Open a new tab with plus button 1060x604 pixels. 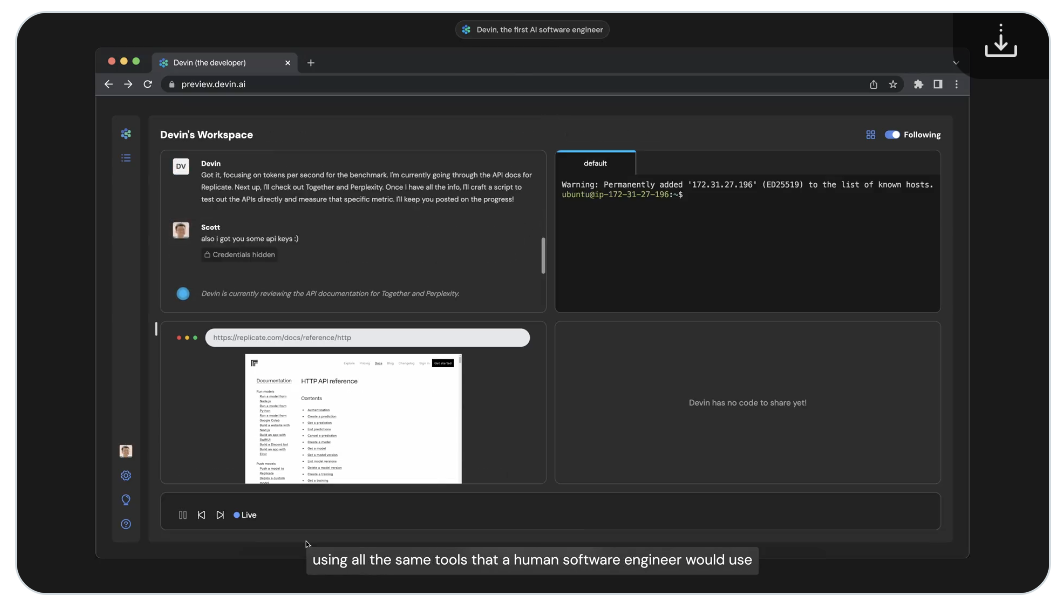tap(310, 63)
